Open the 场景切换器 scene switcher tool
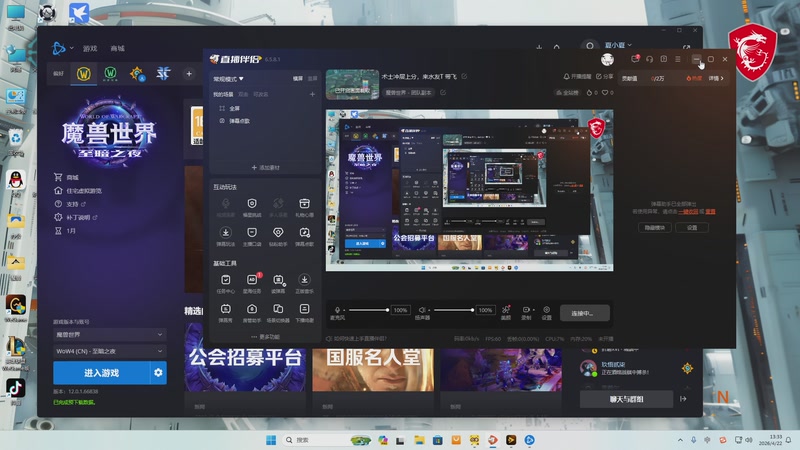 coord(278,312)
